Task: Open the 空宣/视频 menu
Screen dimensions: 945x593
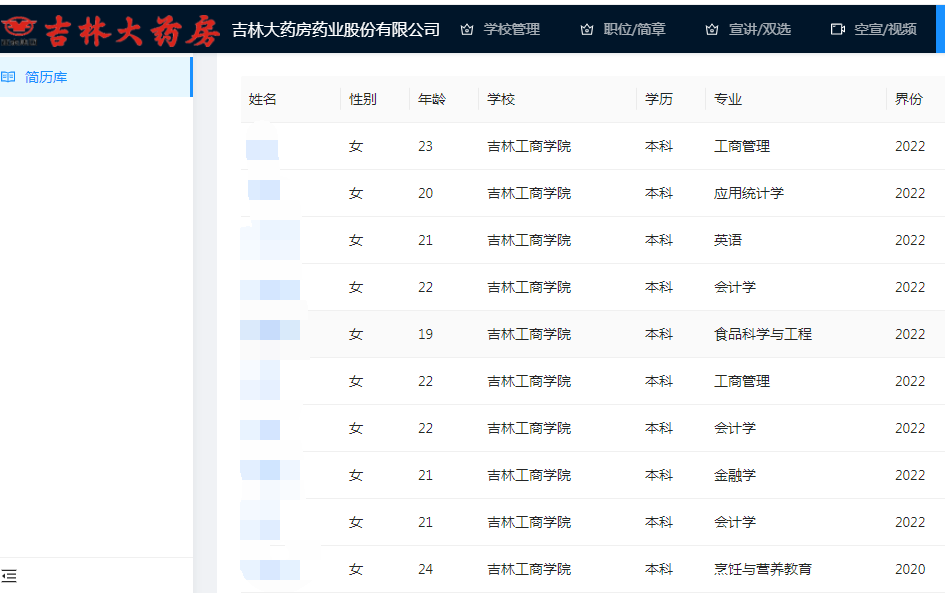Action: pyautogui.click(x=885, y=30)
